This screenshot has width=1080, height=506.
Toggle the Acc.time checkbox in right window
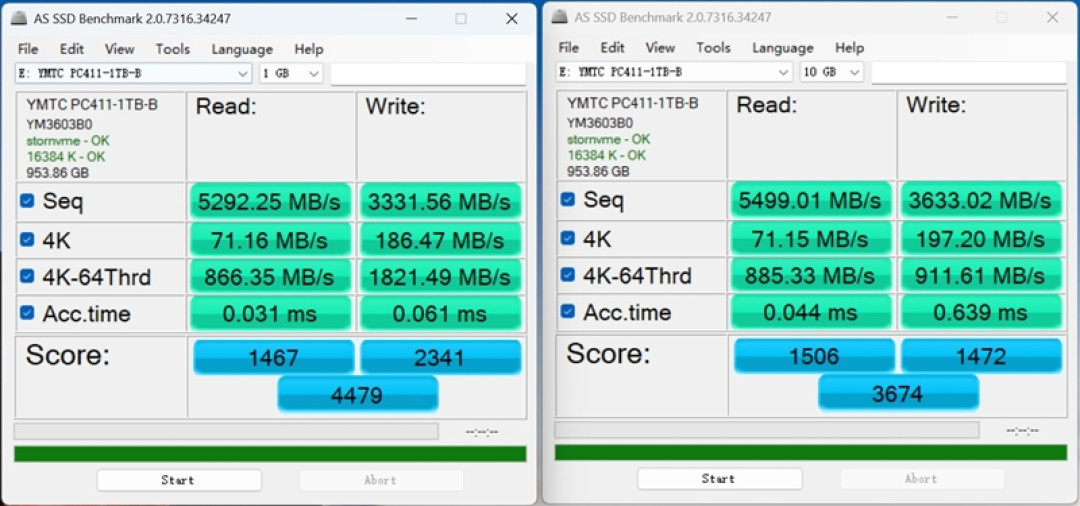[568, 311]
